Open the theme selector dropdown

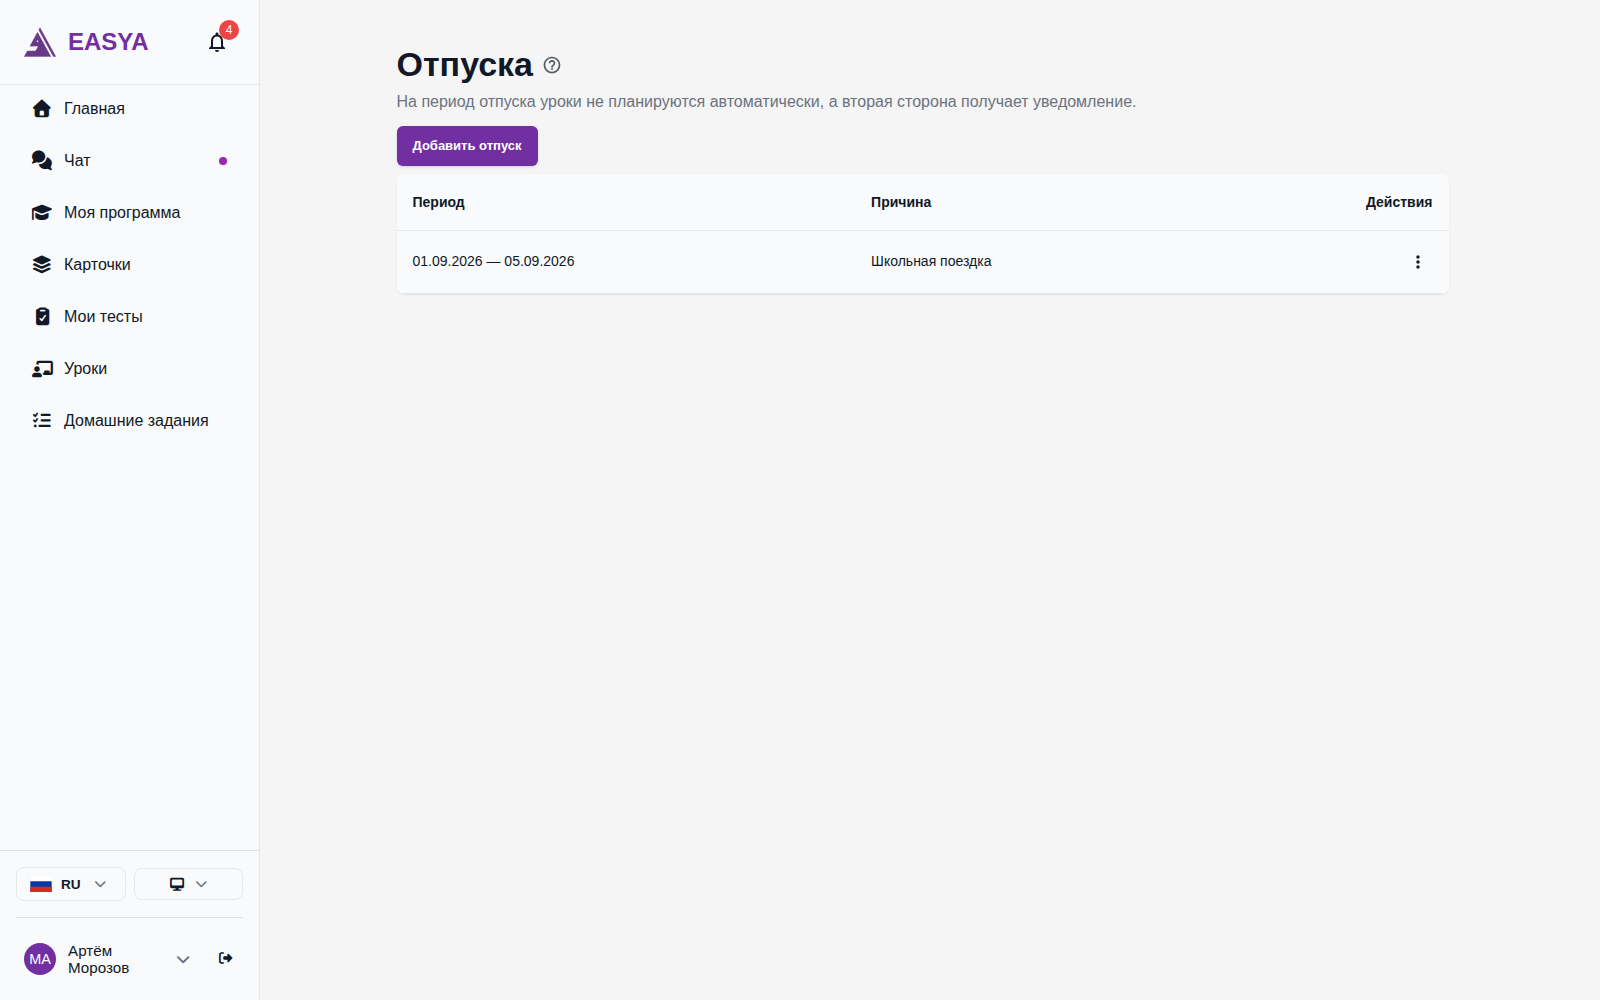(x=188, y=884)
